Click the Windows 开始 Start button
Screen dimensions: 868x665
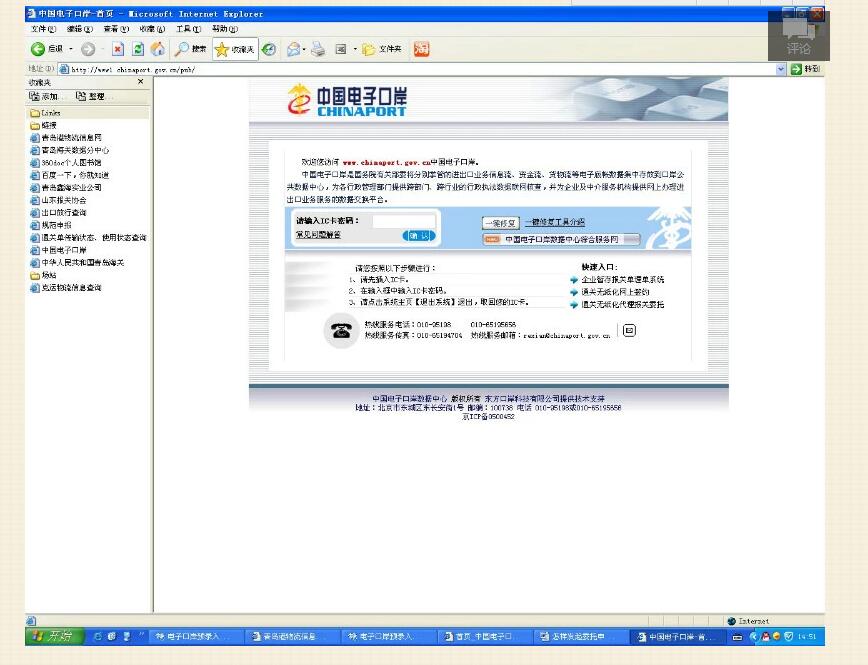pyautogui.click(x=54, y=636)
